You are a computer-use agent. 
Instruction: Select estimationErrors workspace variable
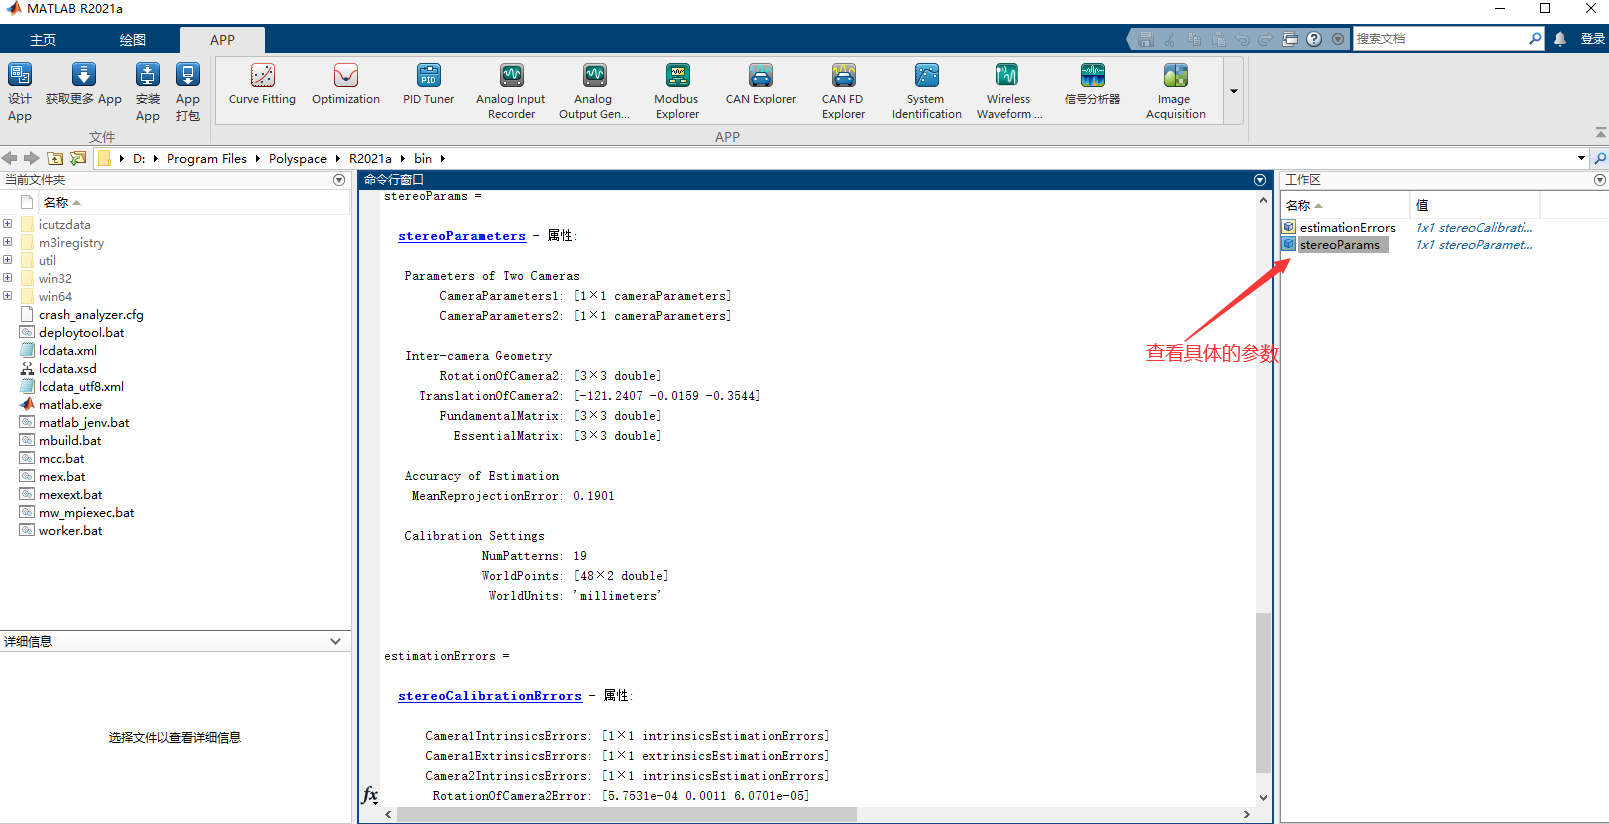1347,228
